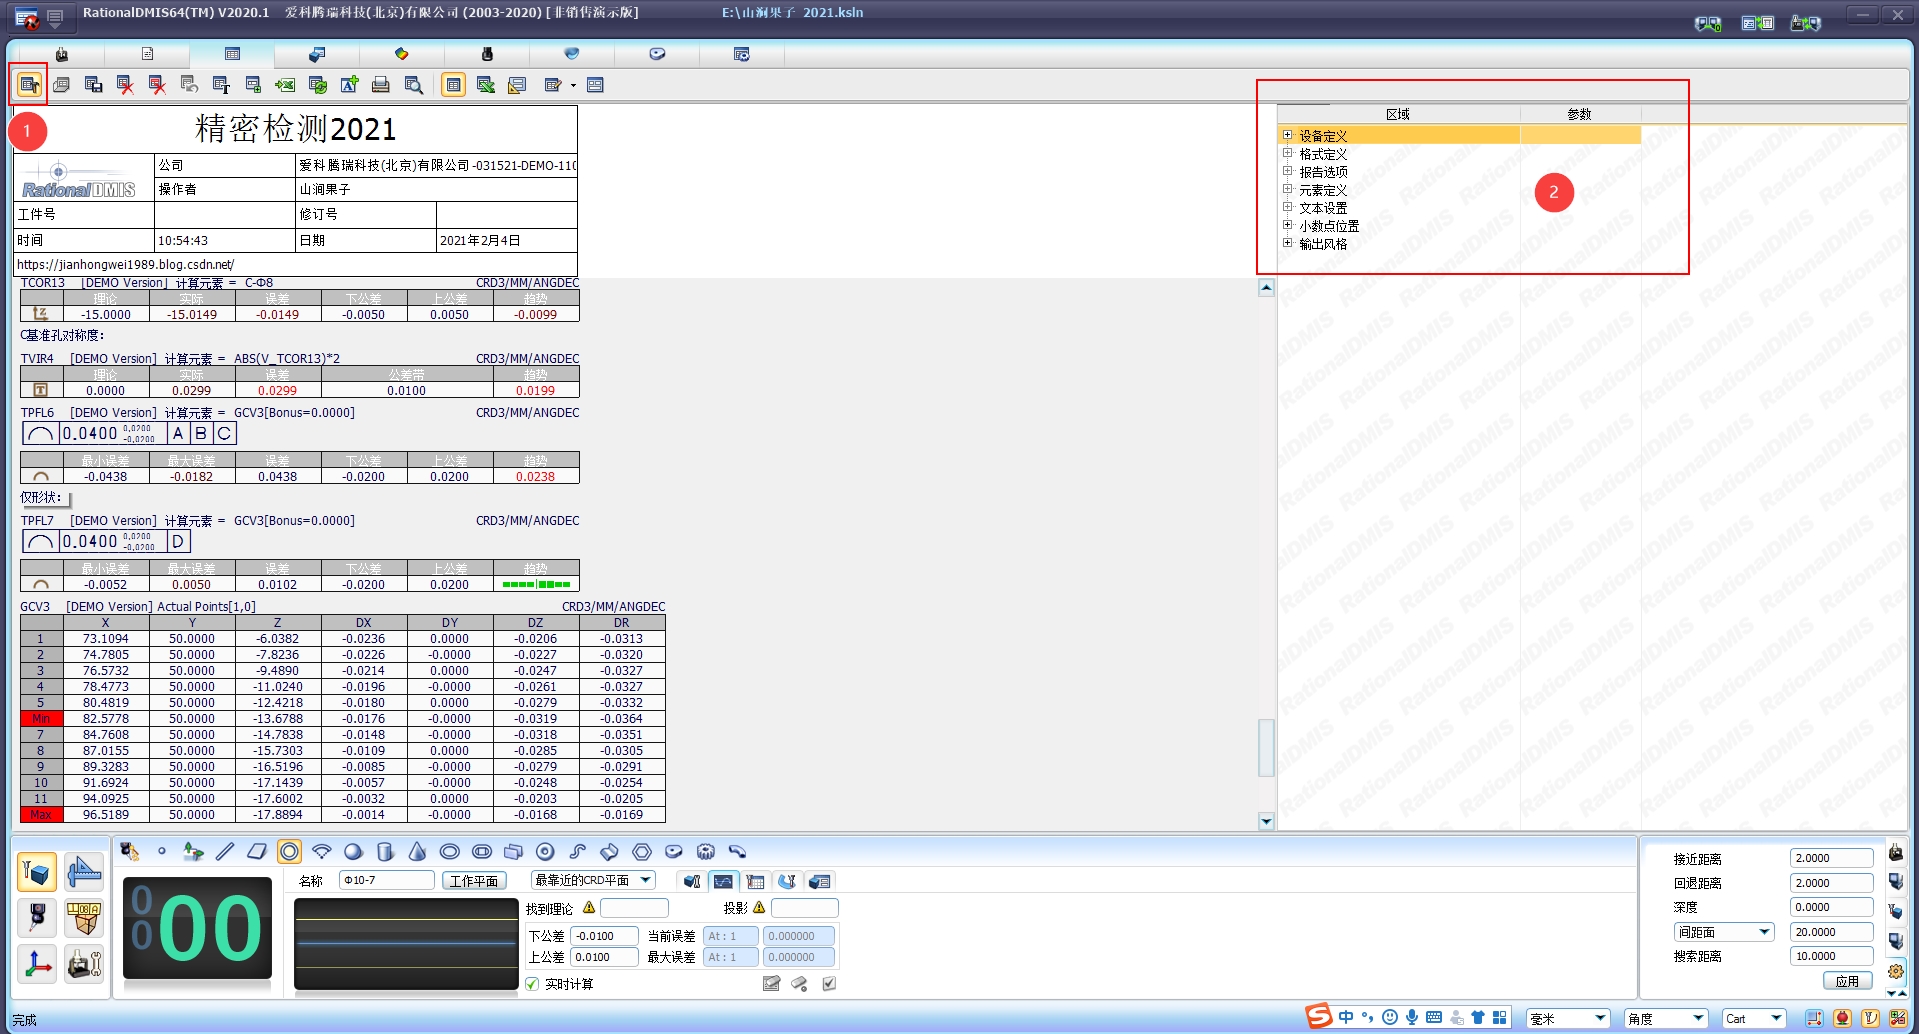Switch to the document page tab

tap(147, 54)
